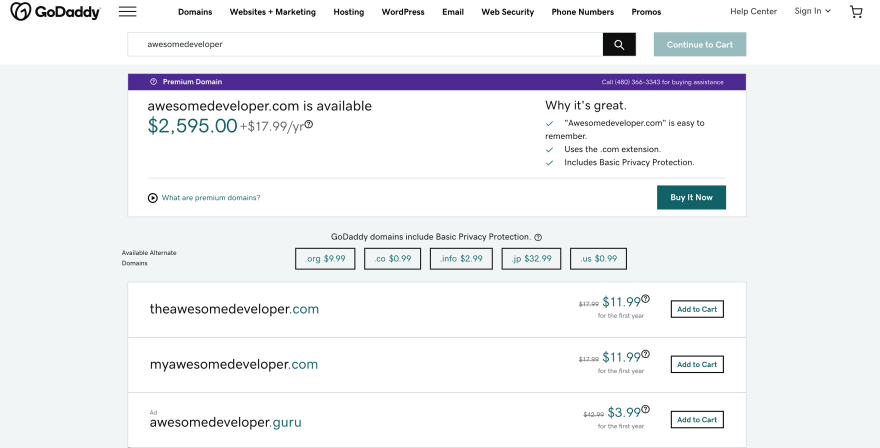Add myawesomedeveloper.com to cart

coord(697,364)
